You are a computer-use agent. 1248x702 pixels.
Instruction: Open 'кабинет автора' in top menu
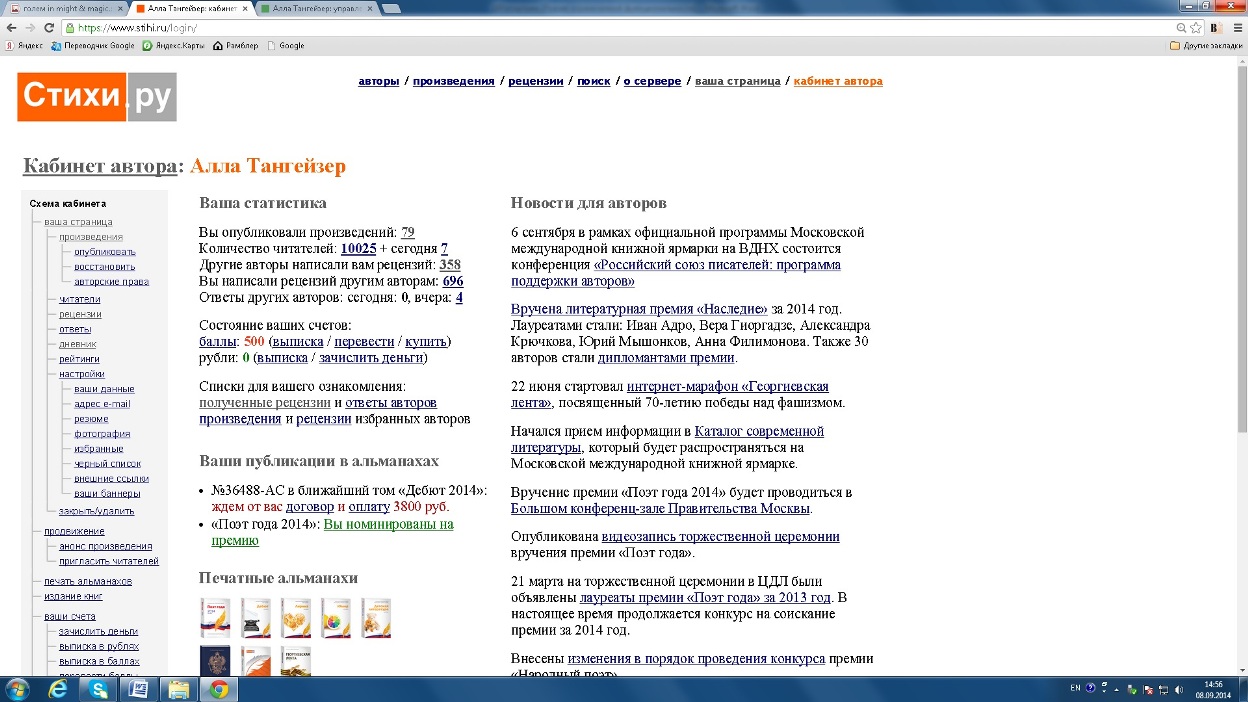pos(838,81)
